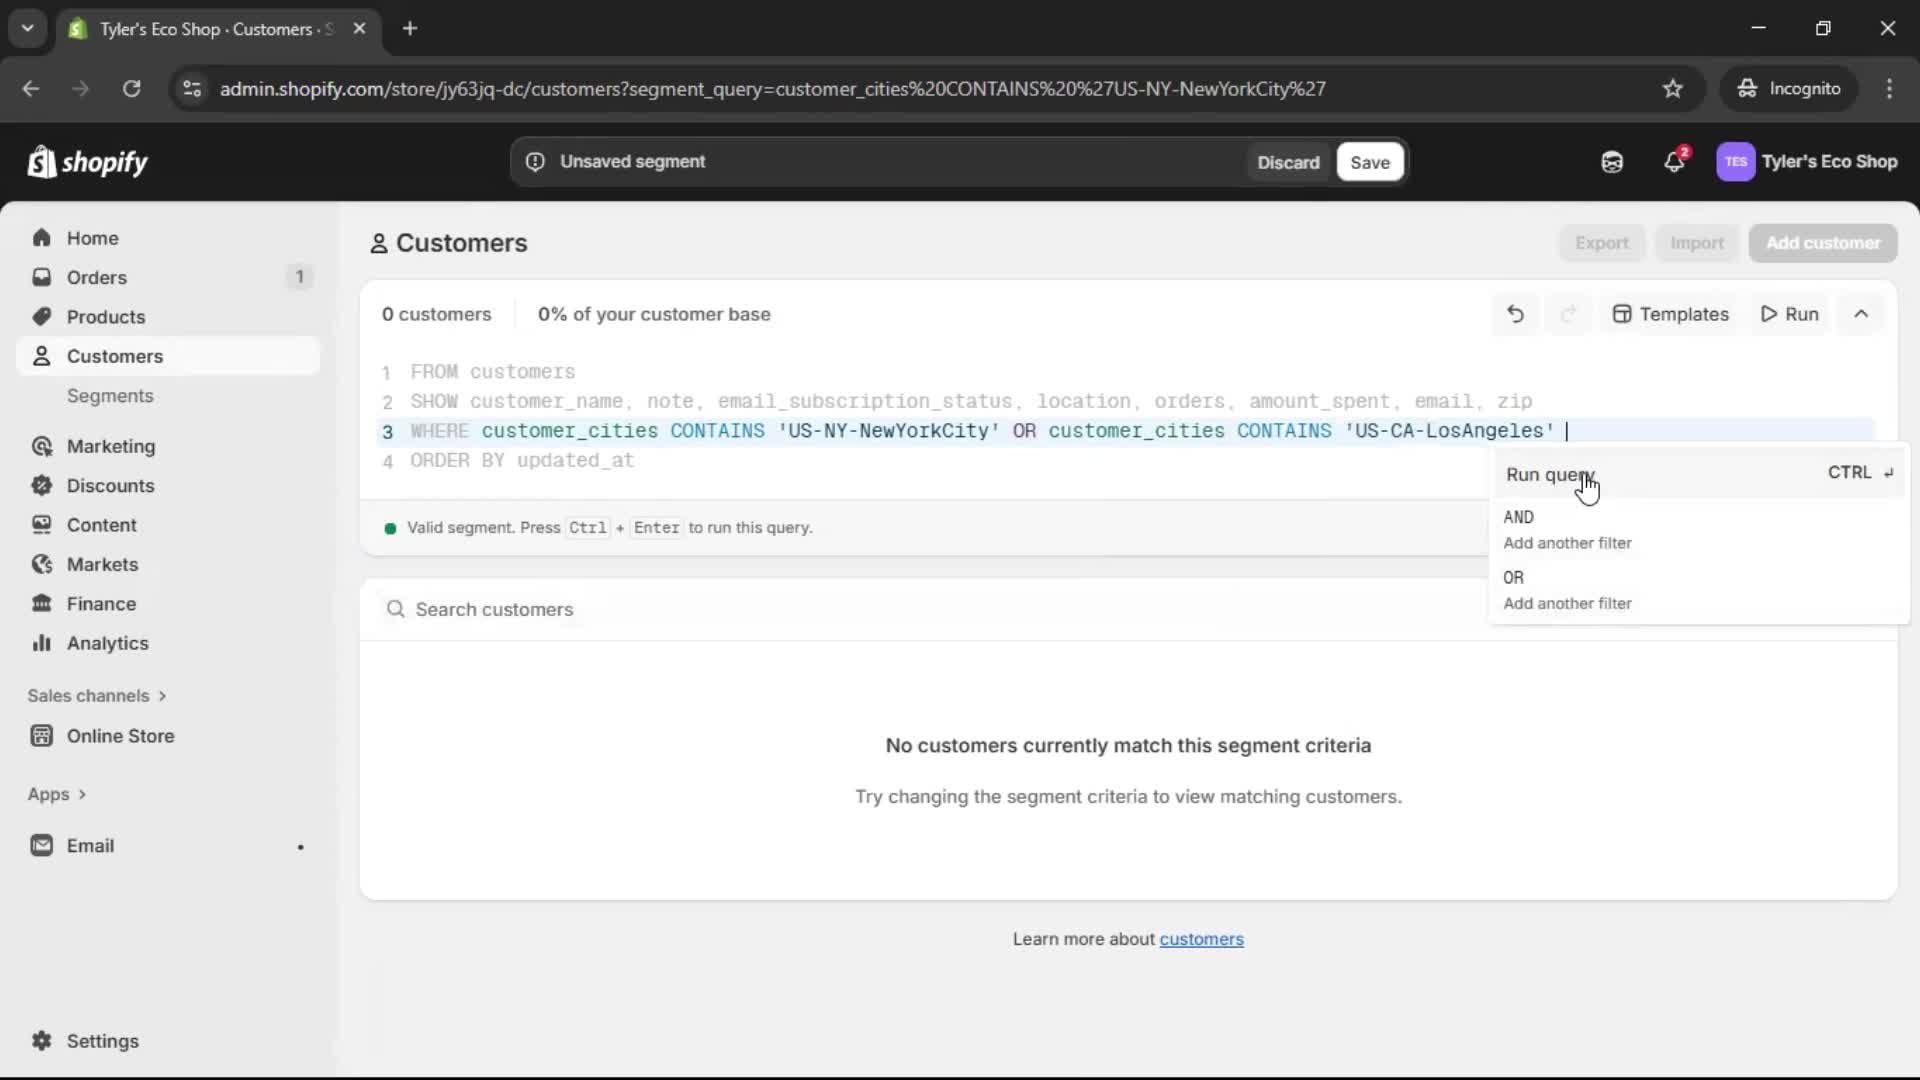Expand the Sales channels section
The width and height of the screenshot is (1920, 1080).
click(97, 695)
